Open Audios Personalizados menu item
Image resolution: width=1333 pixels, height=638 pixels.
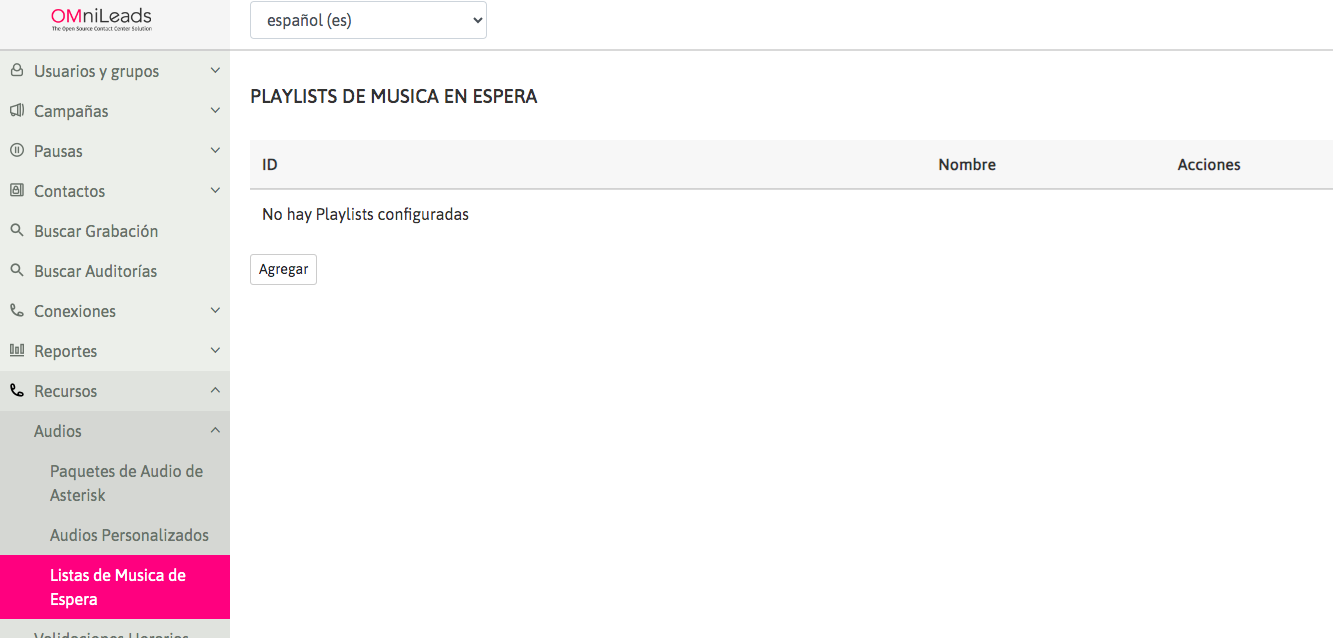pyautogui.click(x=129, y=535)
